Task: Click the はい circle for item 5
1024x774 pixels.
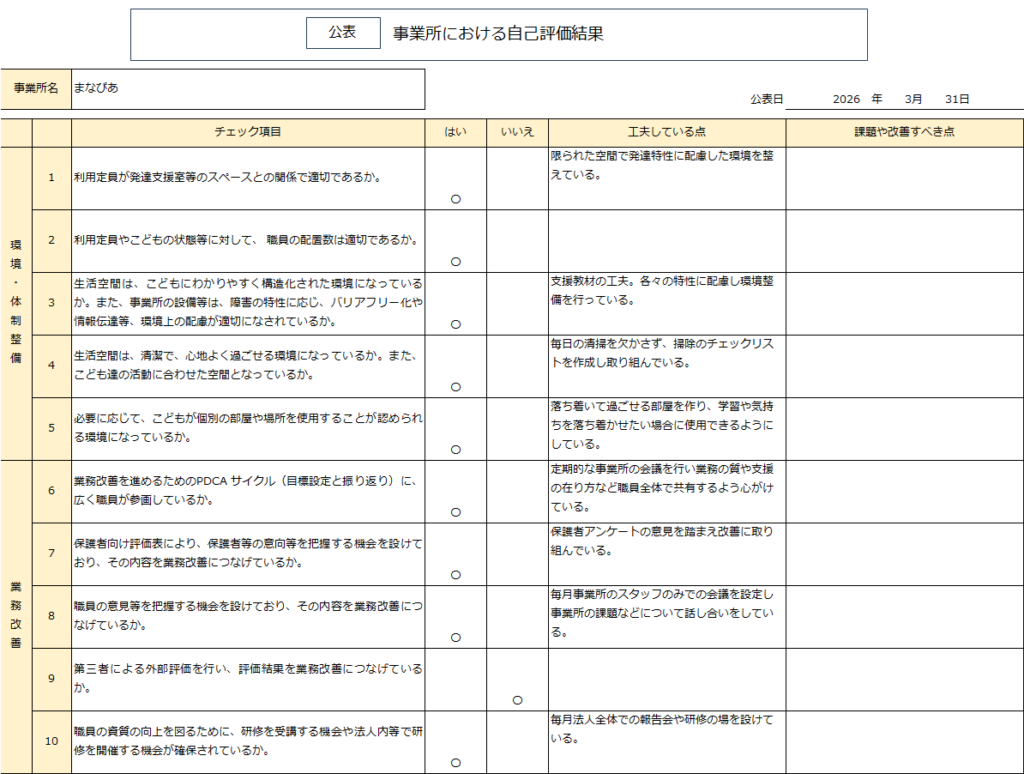Action: [455, 450]
